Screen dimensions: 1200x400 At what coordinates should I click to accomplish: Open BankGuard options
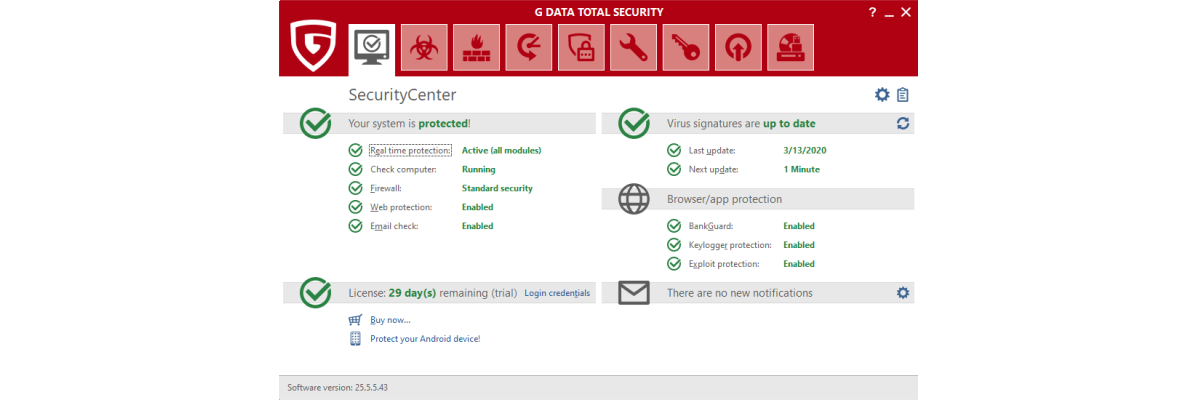(x=711, y=226)
